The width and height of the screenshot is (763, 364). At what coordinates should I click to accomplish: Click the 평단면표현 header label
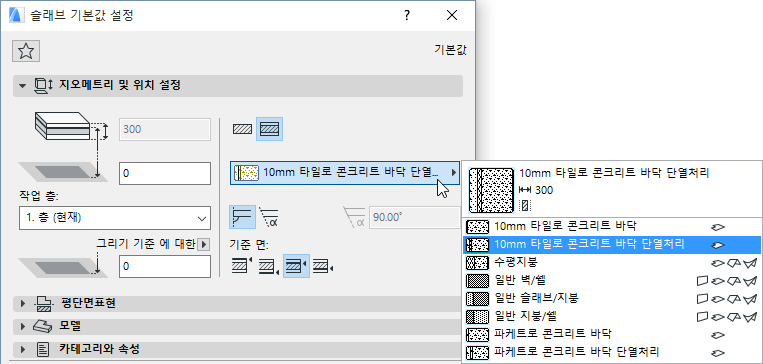point(88,304)
